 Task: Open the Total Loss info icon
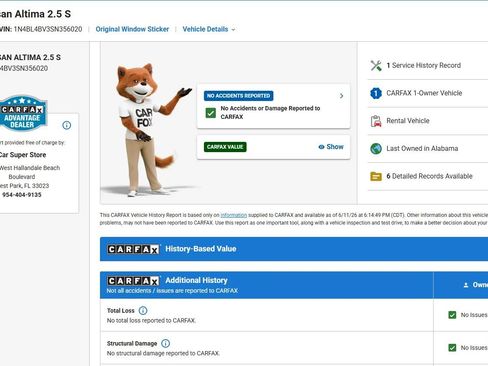point(143,311)
